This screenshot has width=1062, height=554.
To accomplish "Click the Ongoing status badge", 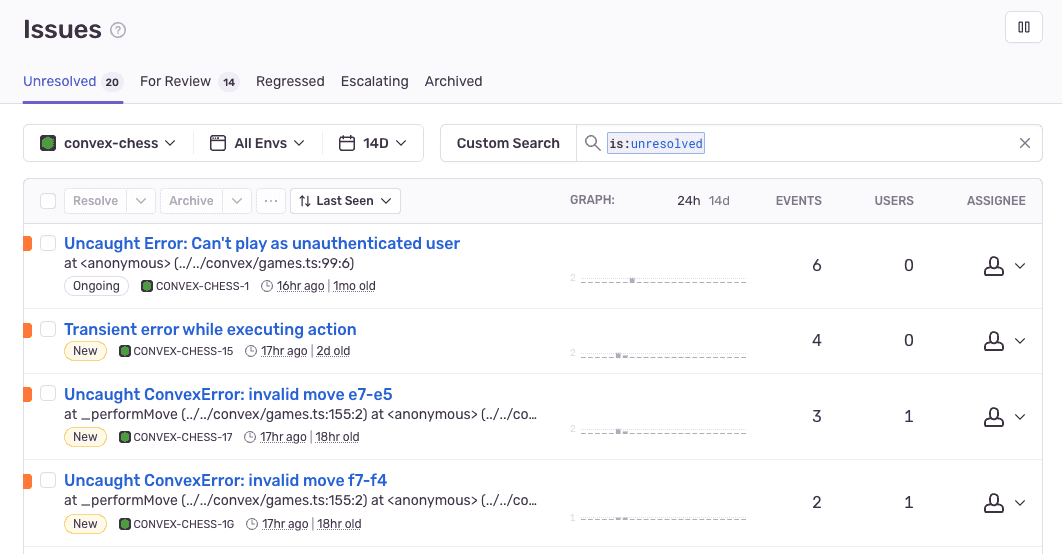I will [96, 286].
